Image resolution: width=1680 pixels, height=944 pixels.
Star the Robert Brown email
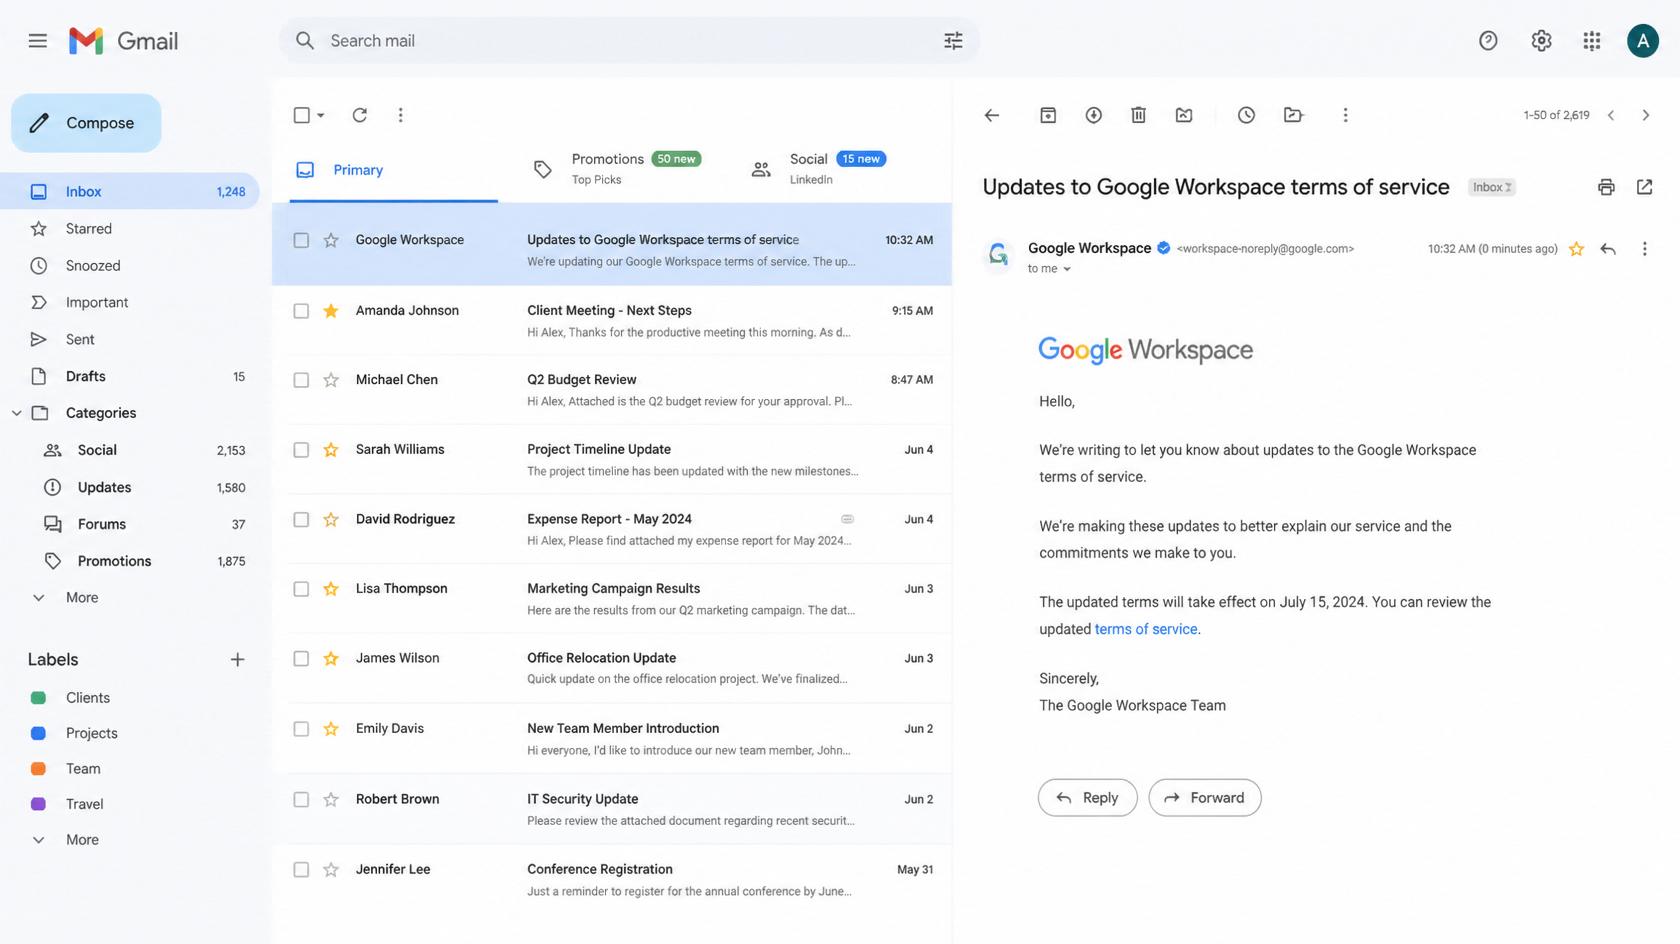(331, 800)
